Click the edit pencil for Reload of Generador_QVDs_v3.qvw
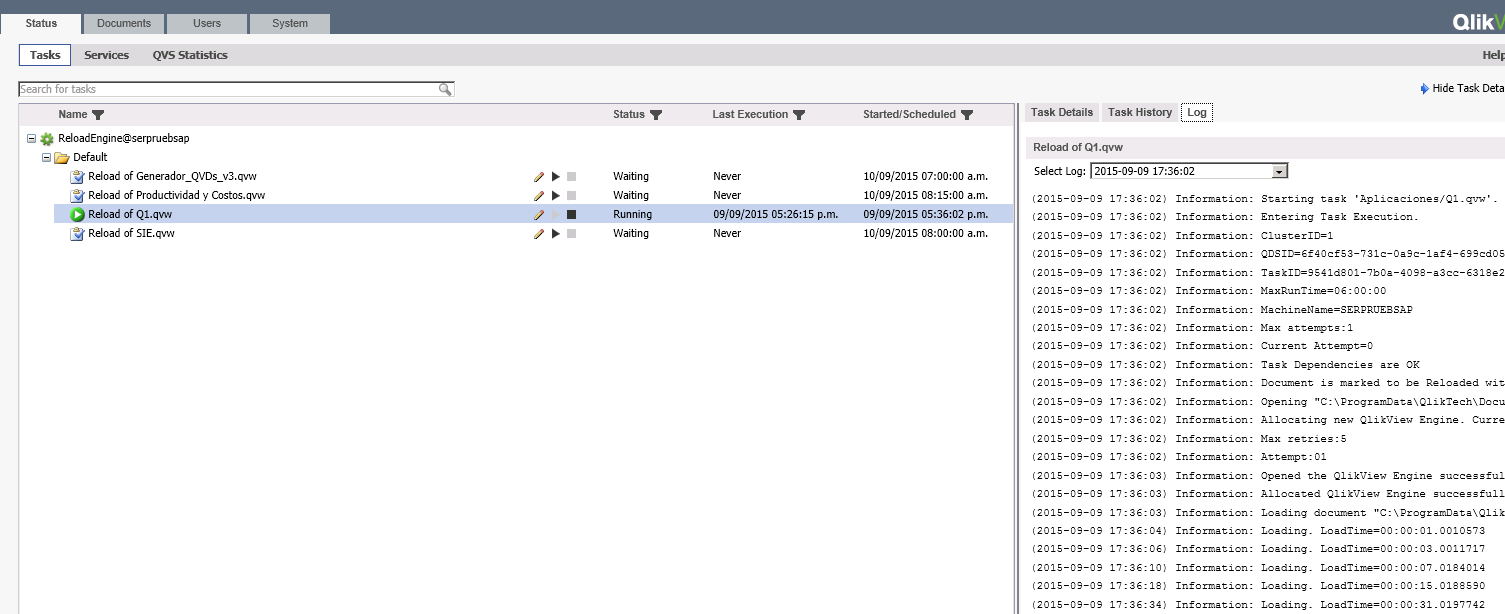Viewport: 1505px width, 614px height. click(539, 177)
